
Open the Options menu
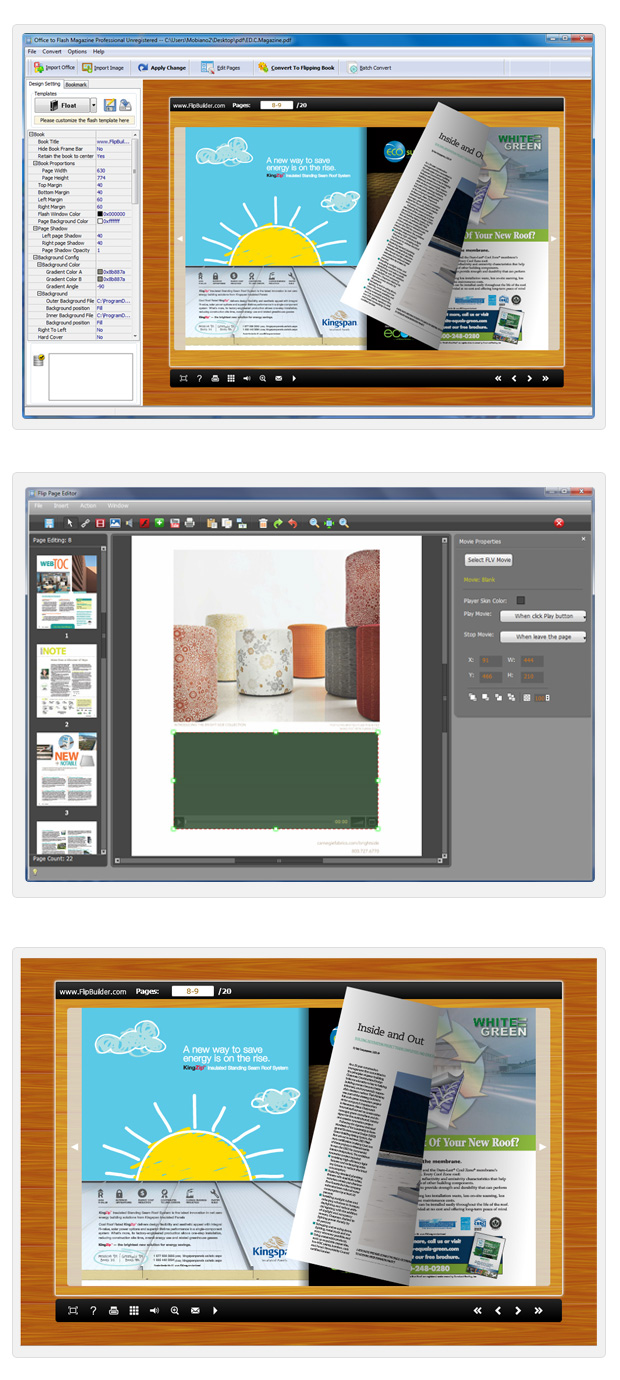pos(77,51)
